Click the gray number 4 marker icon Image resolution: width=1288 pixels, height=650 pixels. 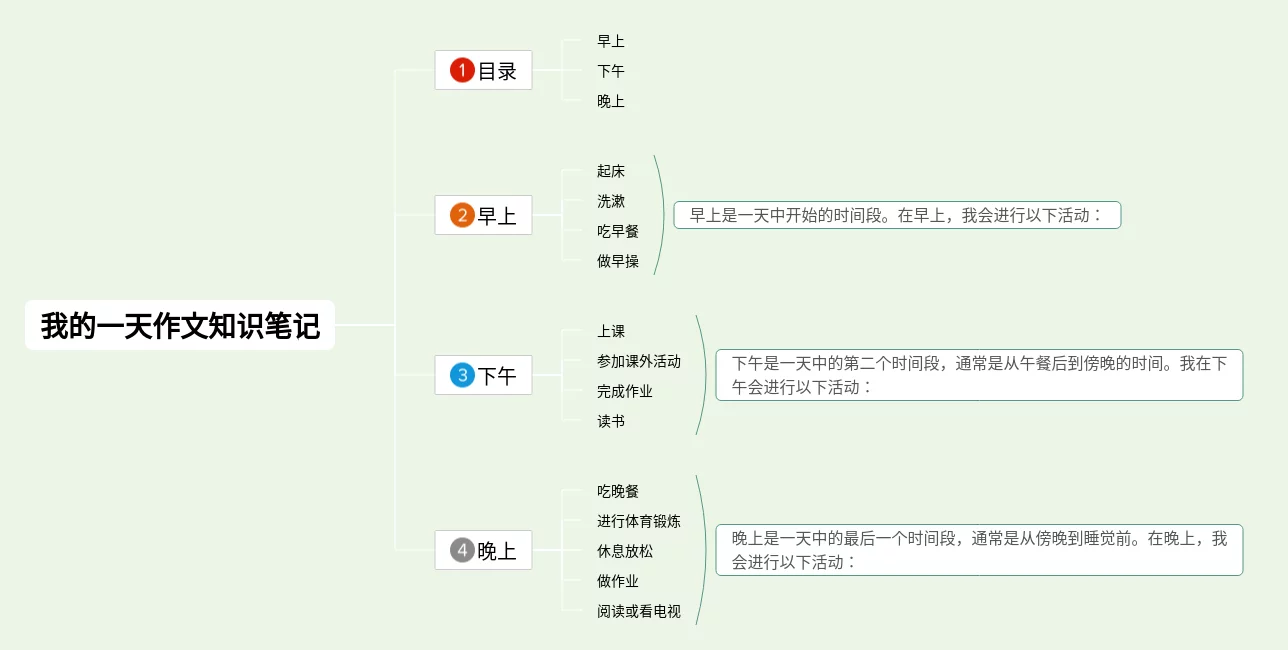[462, 550]
